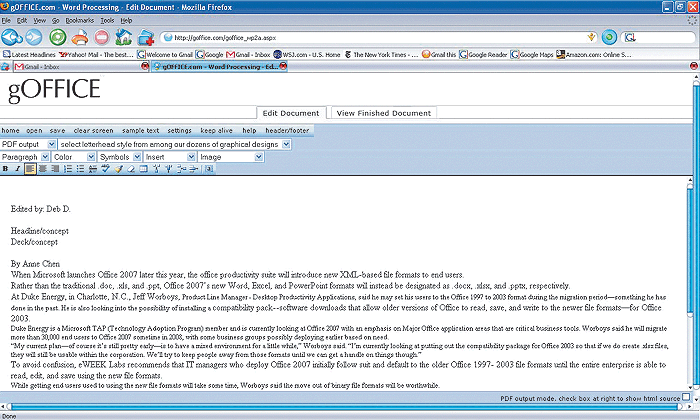Click the last icon in formatting toolbar
Viewport: 700px width, 420px height.
coord(209,169)
